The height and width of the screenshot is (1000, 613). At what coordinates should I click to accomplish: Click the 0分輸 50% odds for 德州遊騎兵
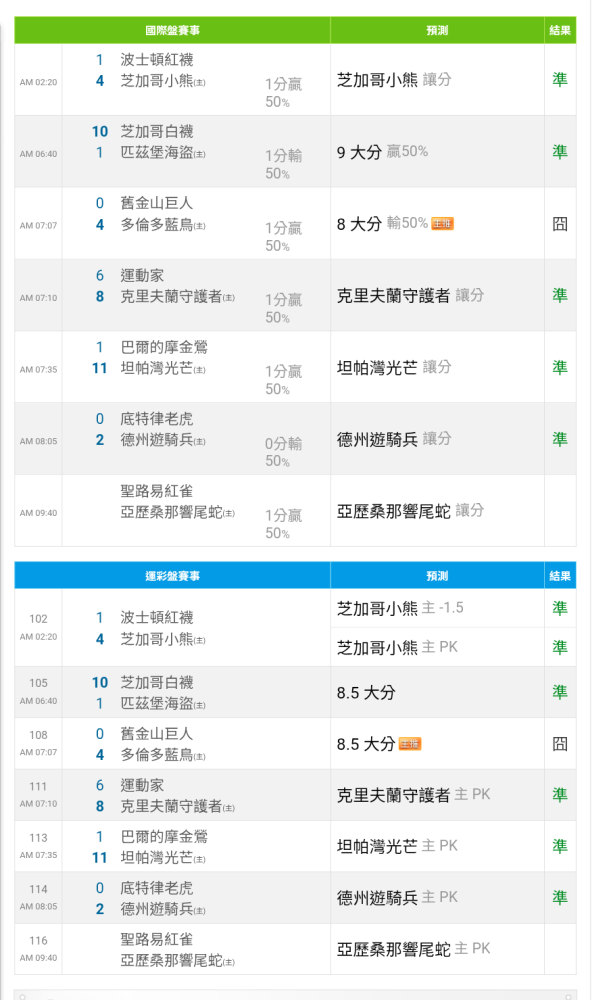(x=283, y=452)
